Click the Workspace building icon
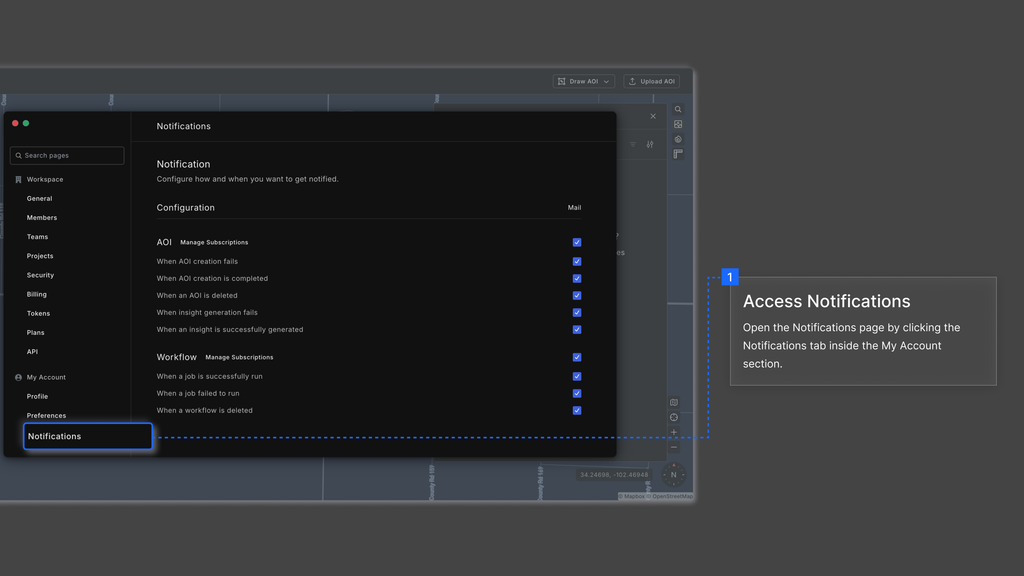This screenshot has height=576, width=1024. pos(18,180)
